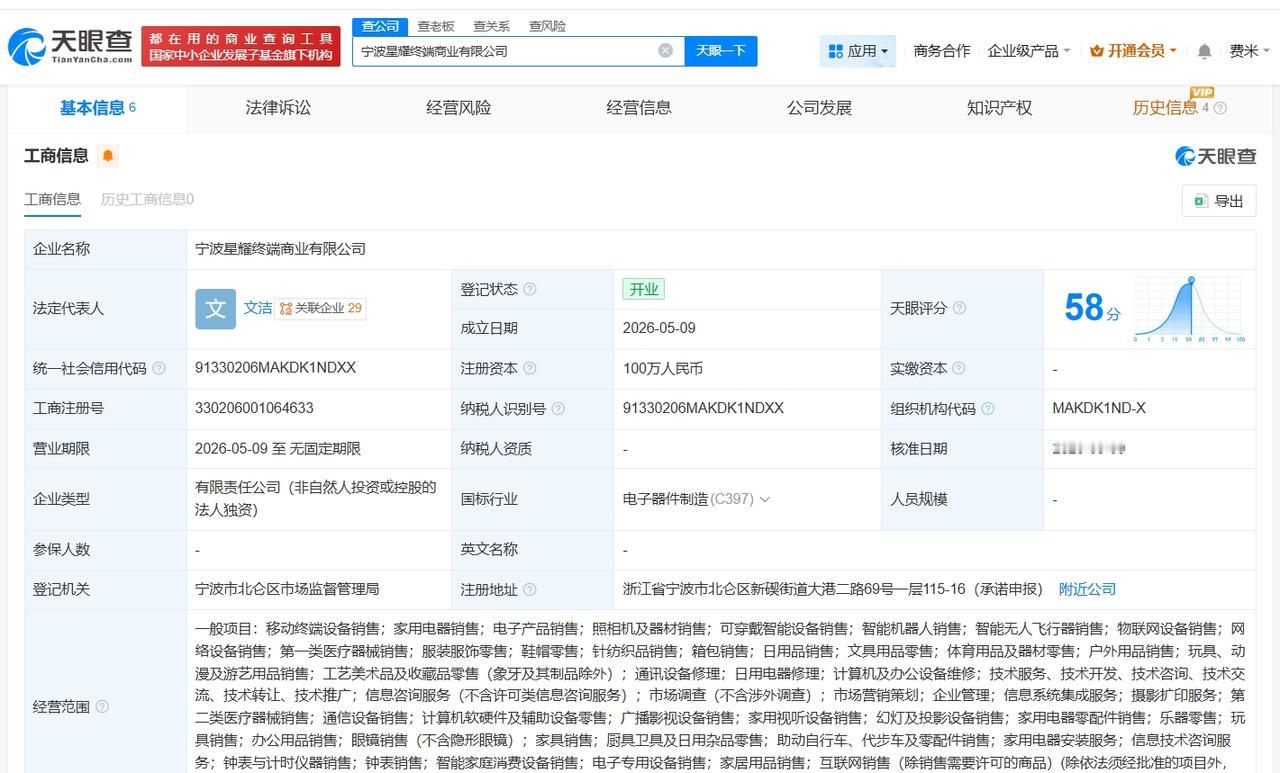The height and width of the screenshot is (773, 1280).
Task: Select organization code MAKDK1ND-X
Action: click(x=1099, y=408)
